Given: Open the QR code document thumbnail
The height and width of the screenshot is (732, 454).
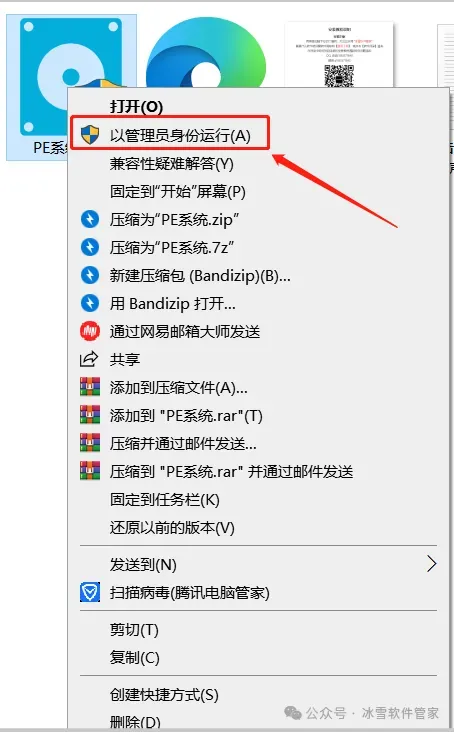Looking at the screenshot, I should 339,55.
